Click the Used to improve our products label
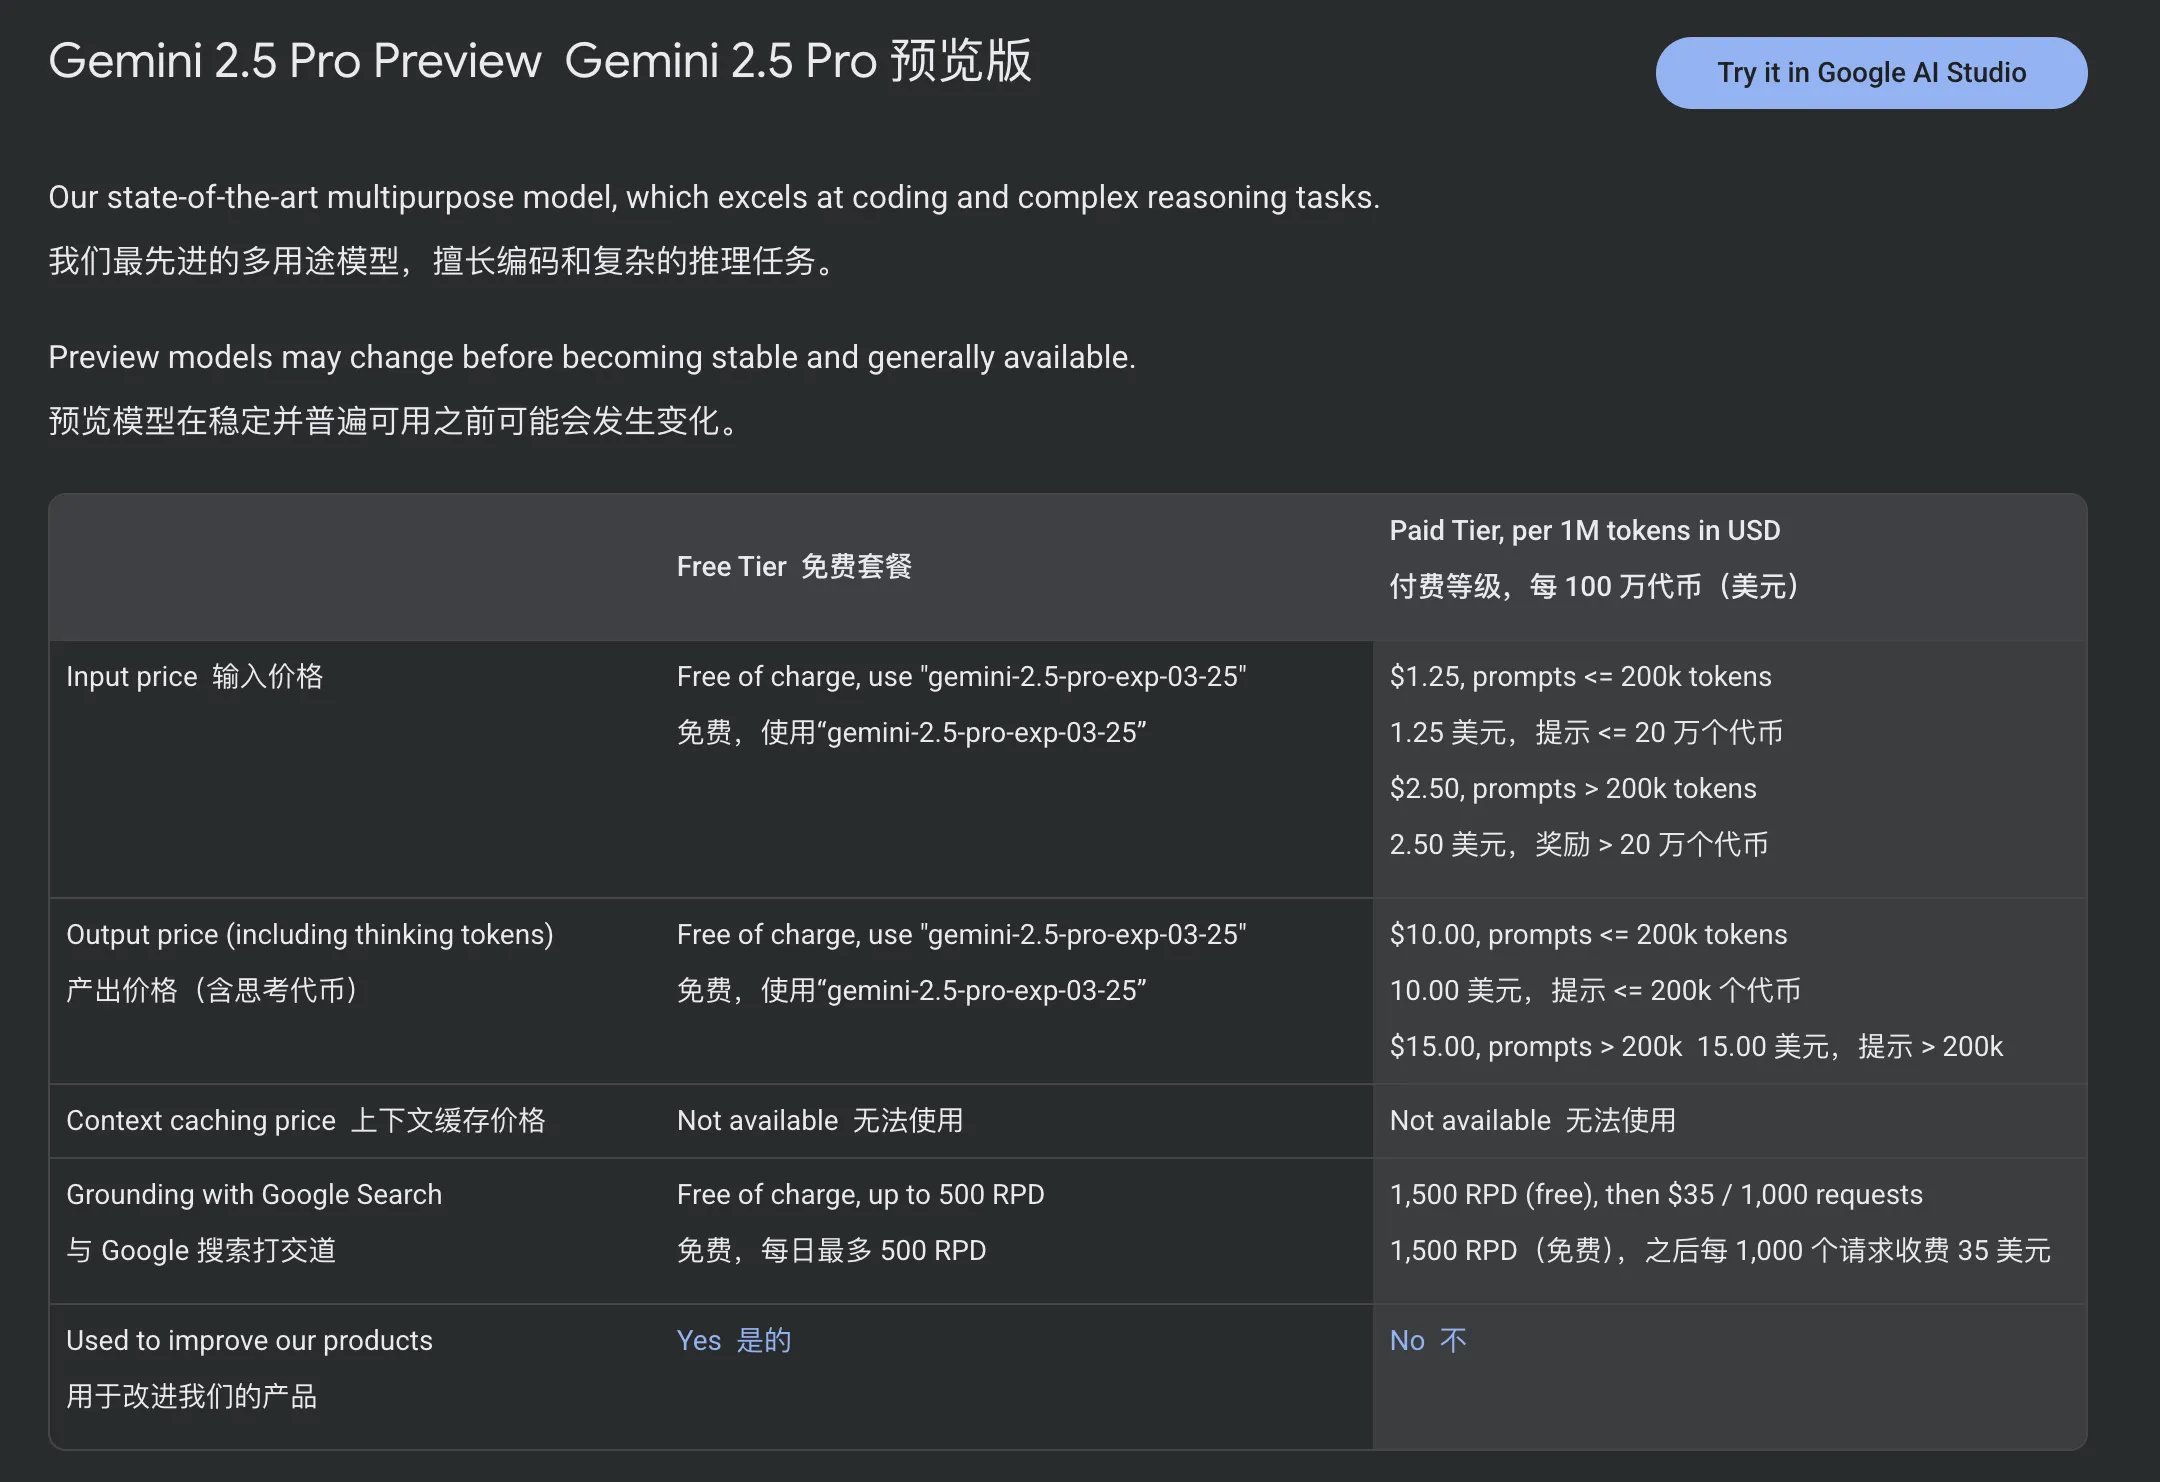This screenshot has height=1482, width=2160. [249, 1340]
